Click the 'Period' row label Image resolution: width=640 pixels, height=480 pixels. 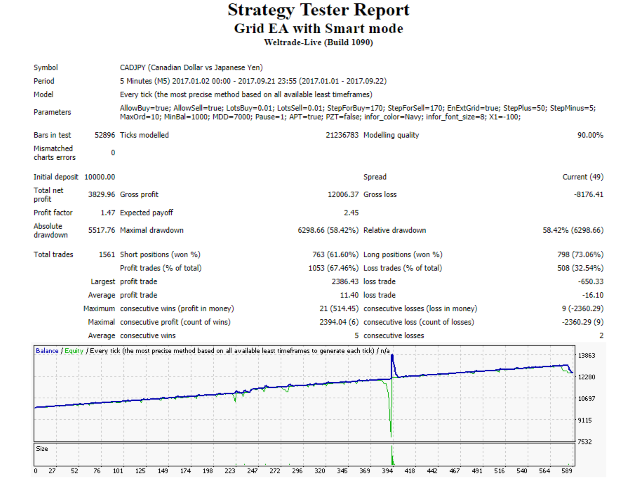coord(44,81)
